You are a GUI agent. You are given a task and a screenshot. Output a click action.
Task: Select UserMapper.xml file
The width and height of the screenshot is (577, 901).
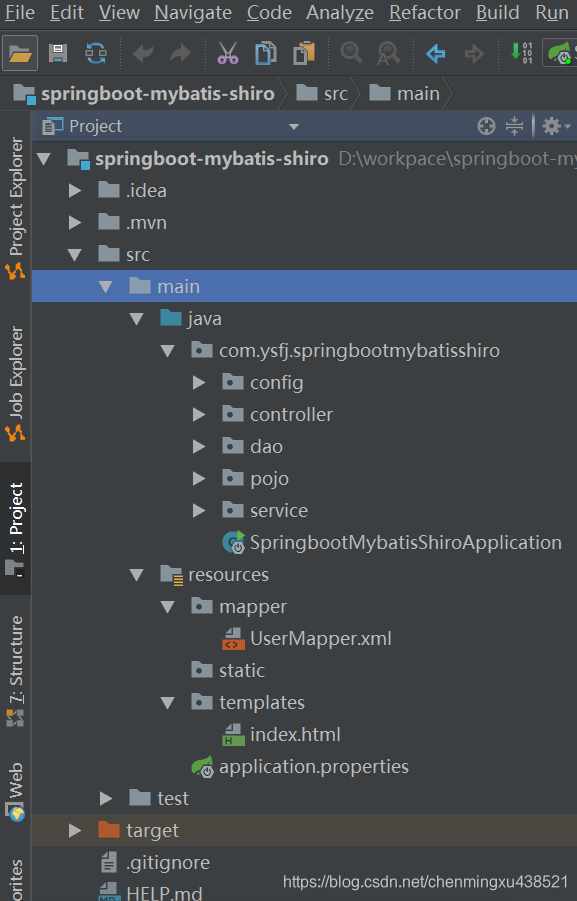coord(307,639)
